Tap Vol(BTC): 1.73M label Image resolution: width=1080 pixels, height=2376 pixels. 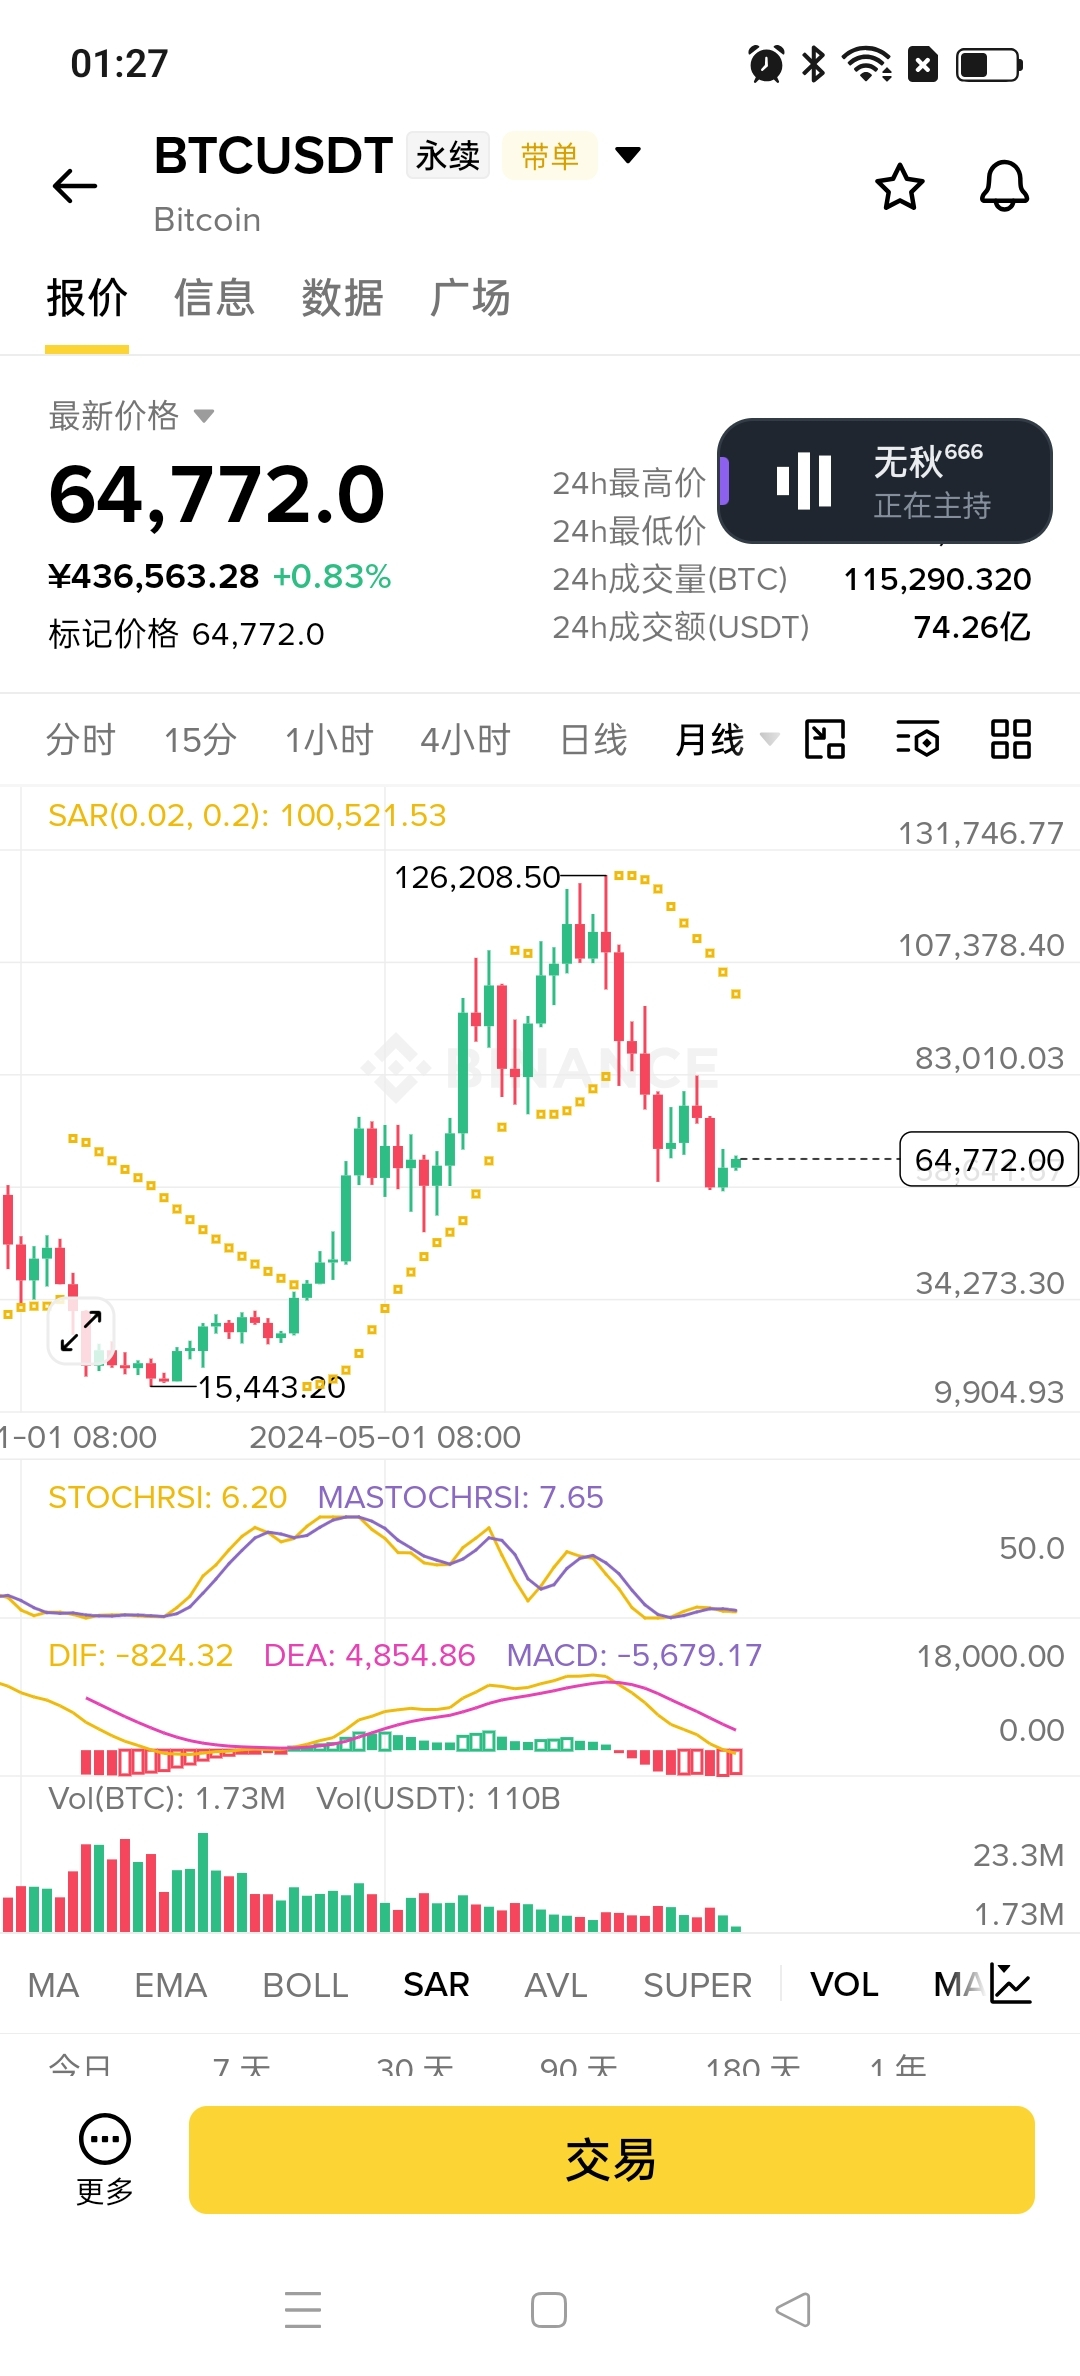pos(167,1798)
